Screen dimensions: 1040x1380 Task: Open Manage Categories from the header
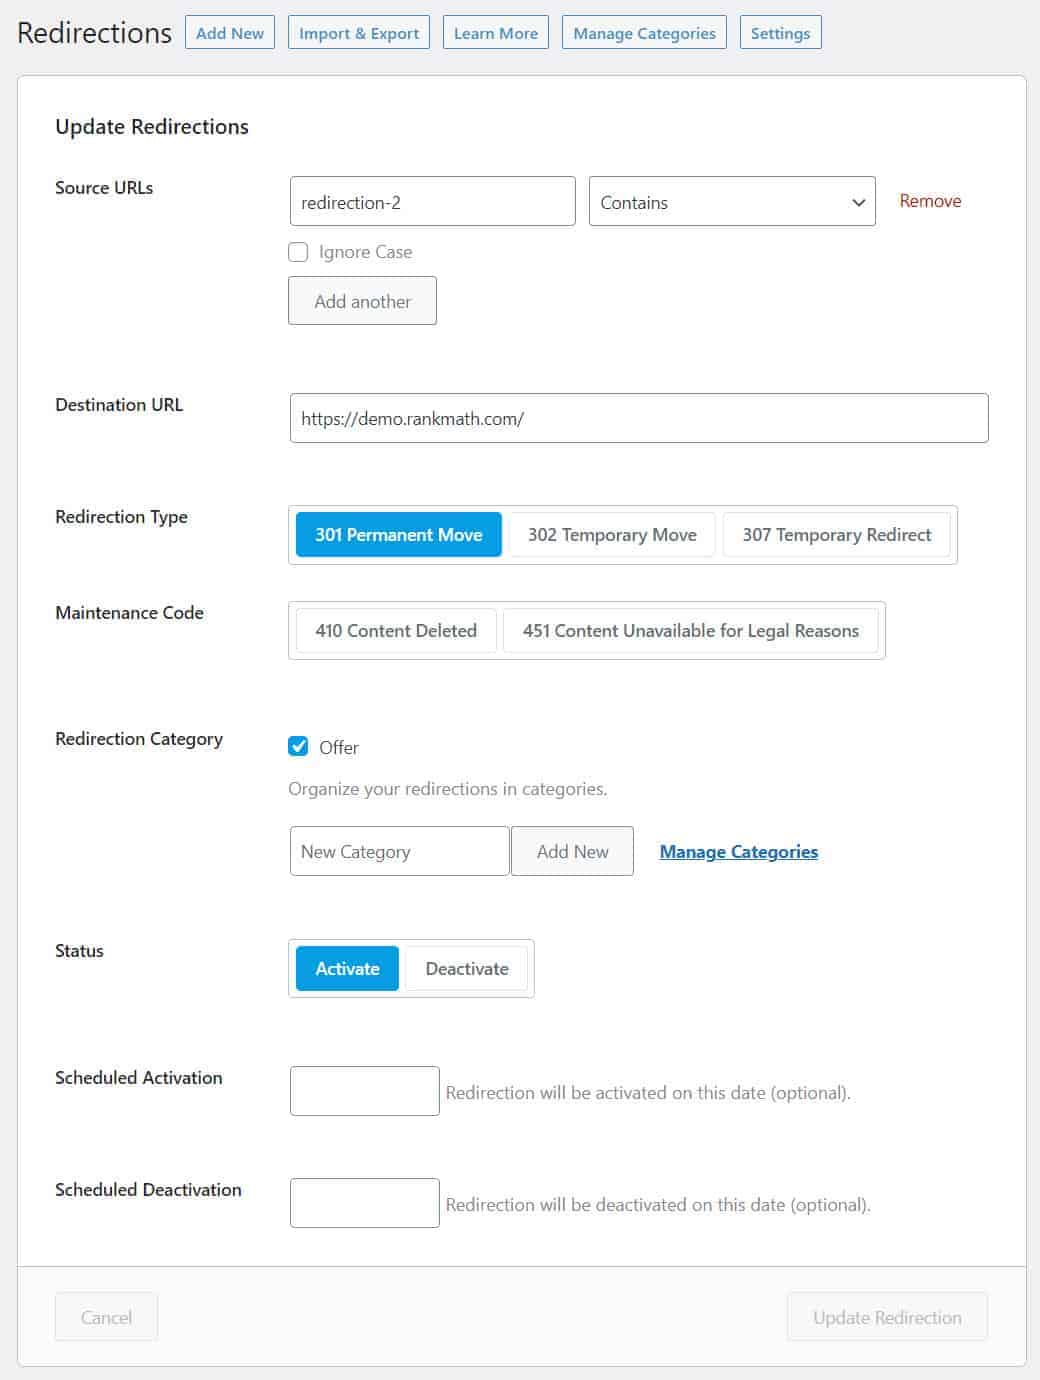(x=644, y=33)
